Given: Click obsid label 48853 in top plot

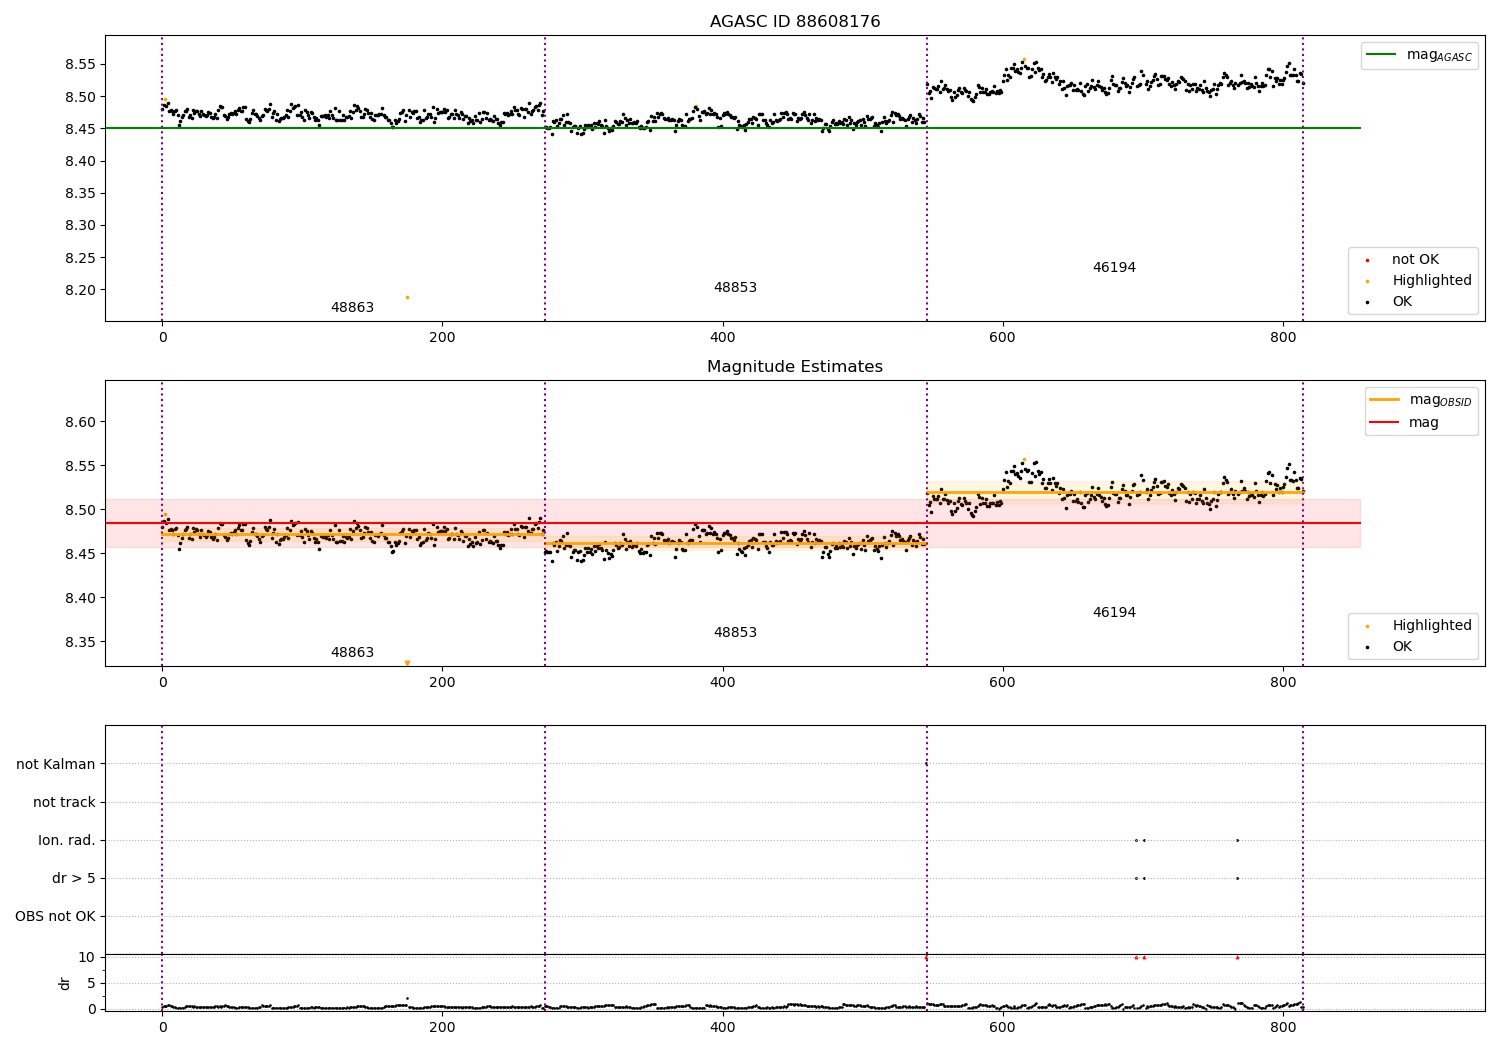Looking at the screenshot, I should click(735, 288).
